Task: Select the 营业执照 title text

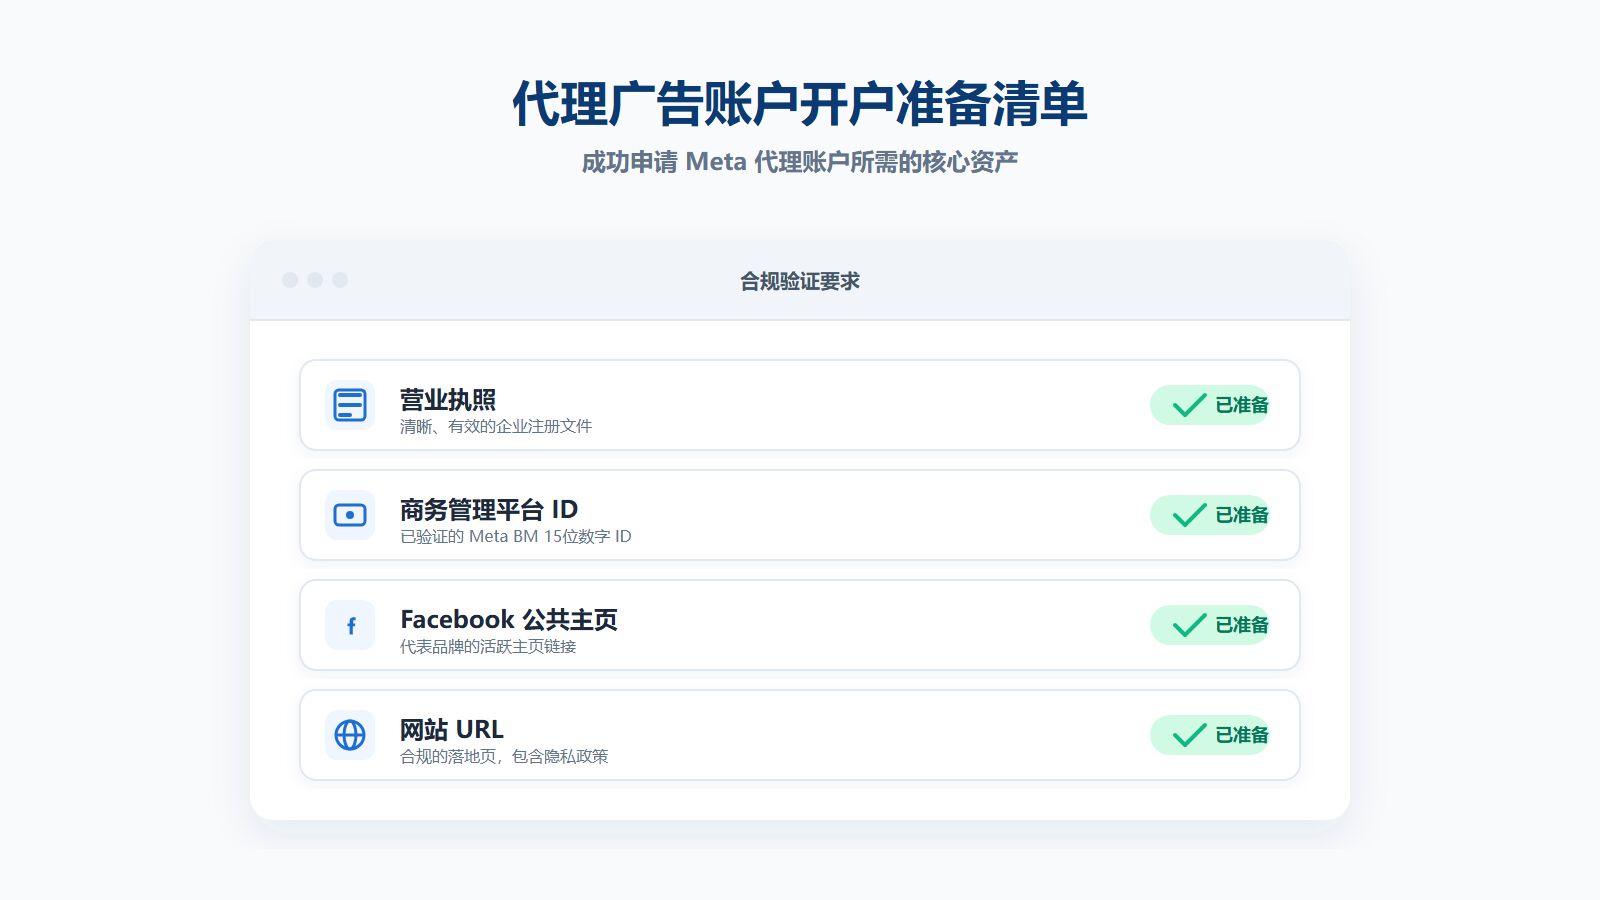Action: 448,400
